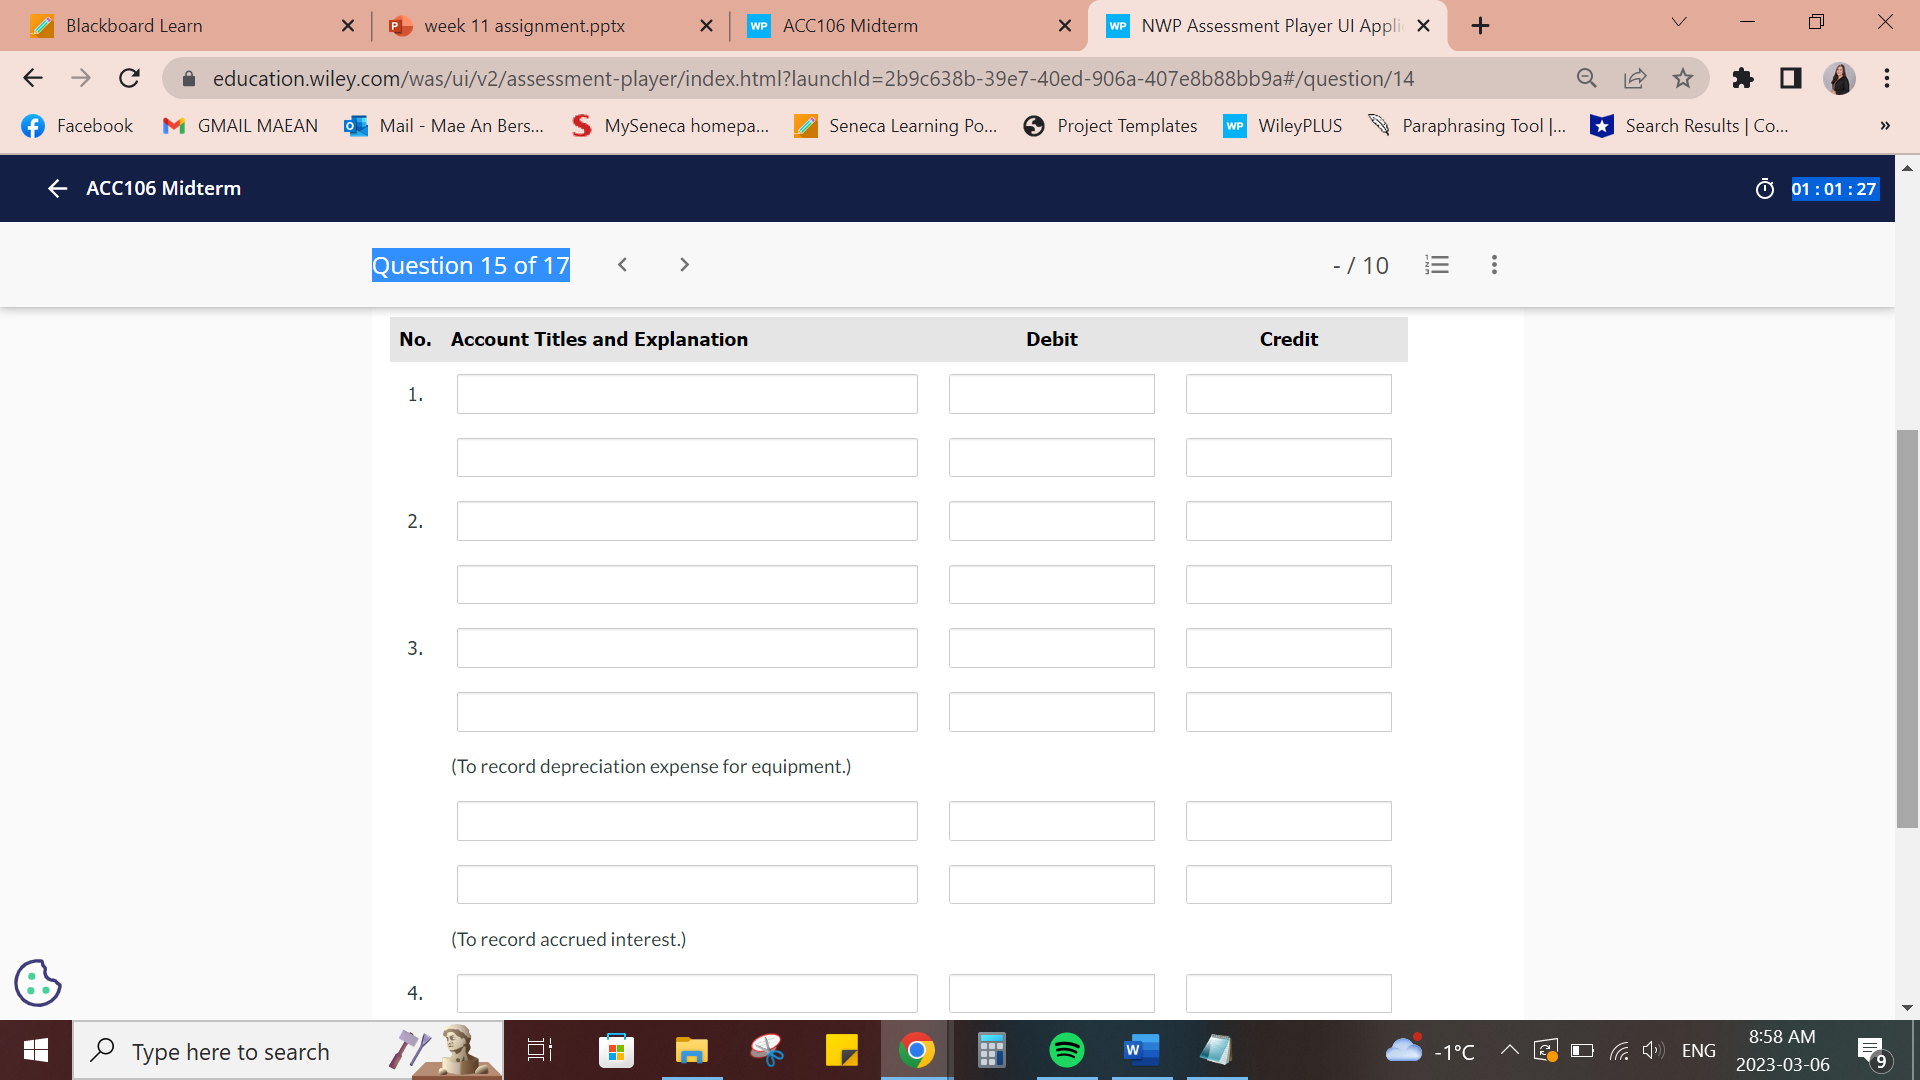Screen dimensions: 1920x1080
Task: Toggle the ENG language indicator in the tray
Action: [1699, 1050]
